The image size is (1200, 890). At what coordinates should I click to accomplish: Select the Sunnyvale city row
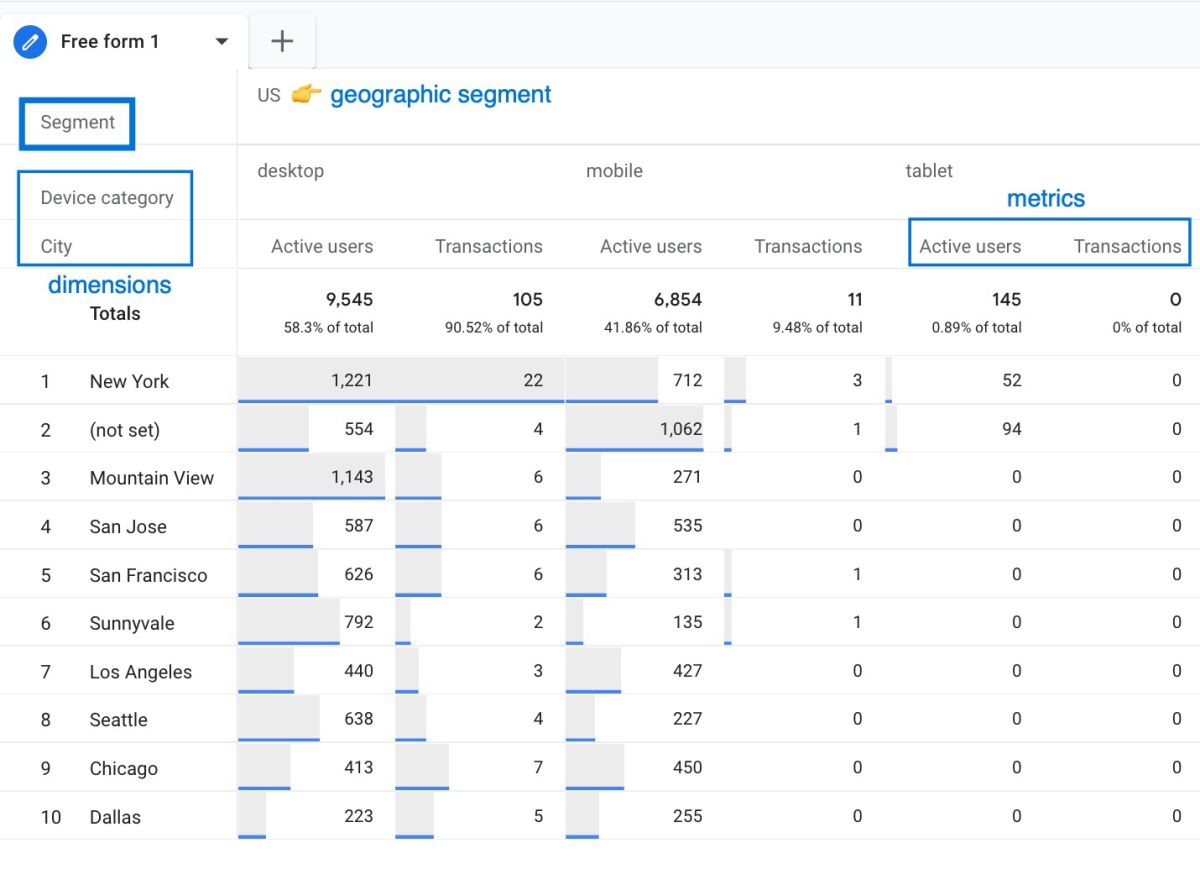pyautogui.click(x=132, y=623)
